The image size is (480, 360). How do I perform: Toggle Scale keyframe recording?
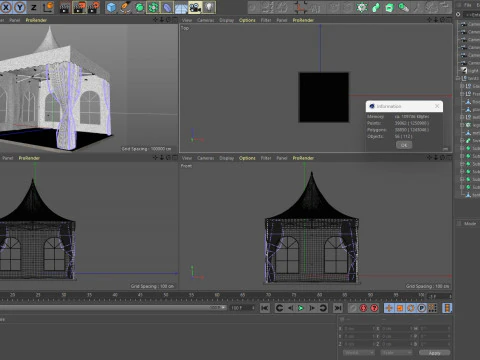(x=400, y=308)
